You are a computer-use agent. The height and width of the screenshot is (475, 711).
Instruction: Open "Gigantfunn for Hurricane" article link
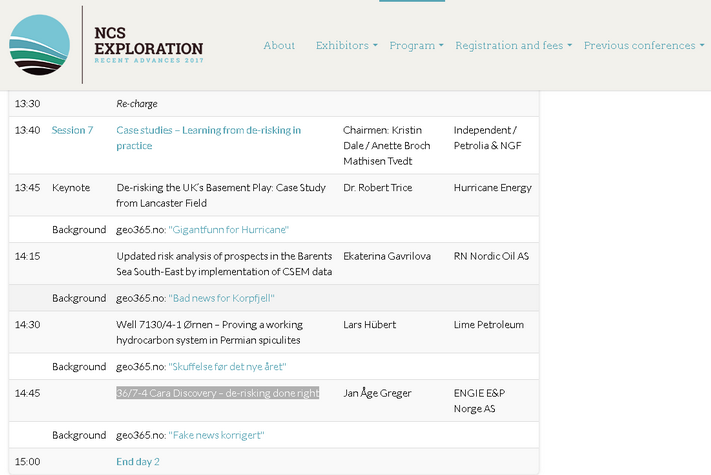pyautogui.click(x=229, y=229)
